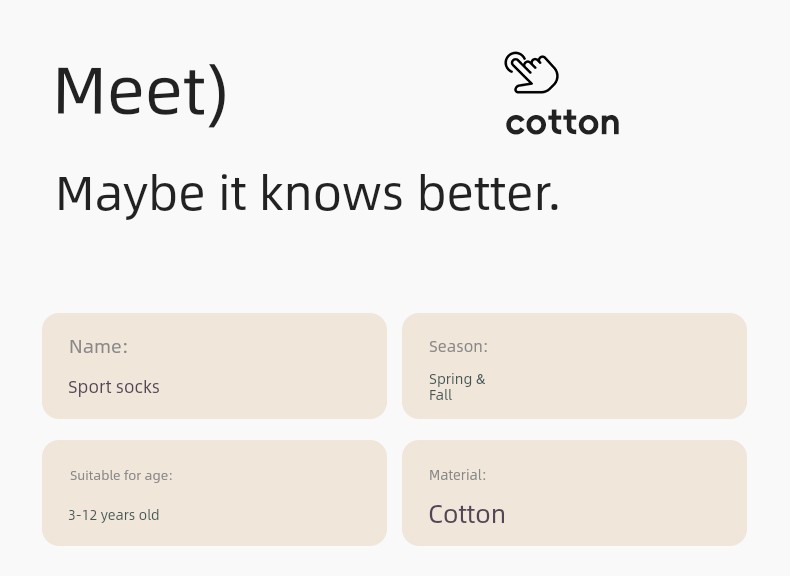Viewport: 790px width, 576px height.
Task: Click the Maybe it knows better tagline
Action: coord(308,196)
